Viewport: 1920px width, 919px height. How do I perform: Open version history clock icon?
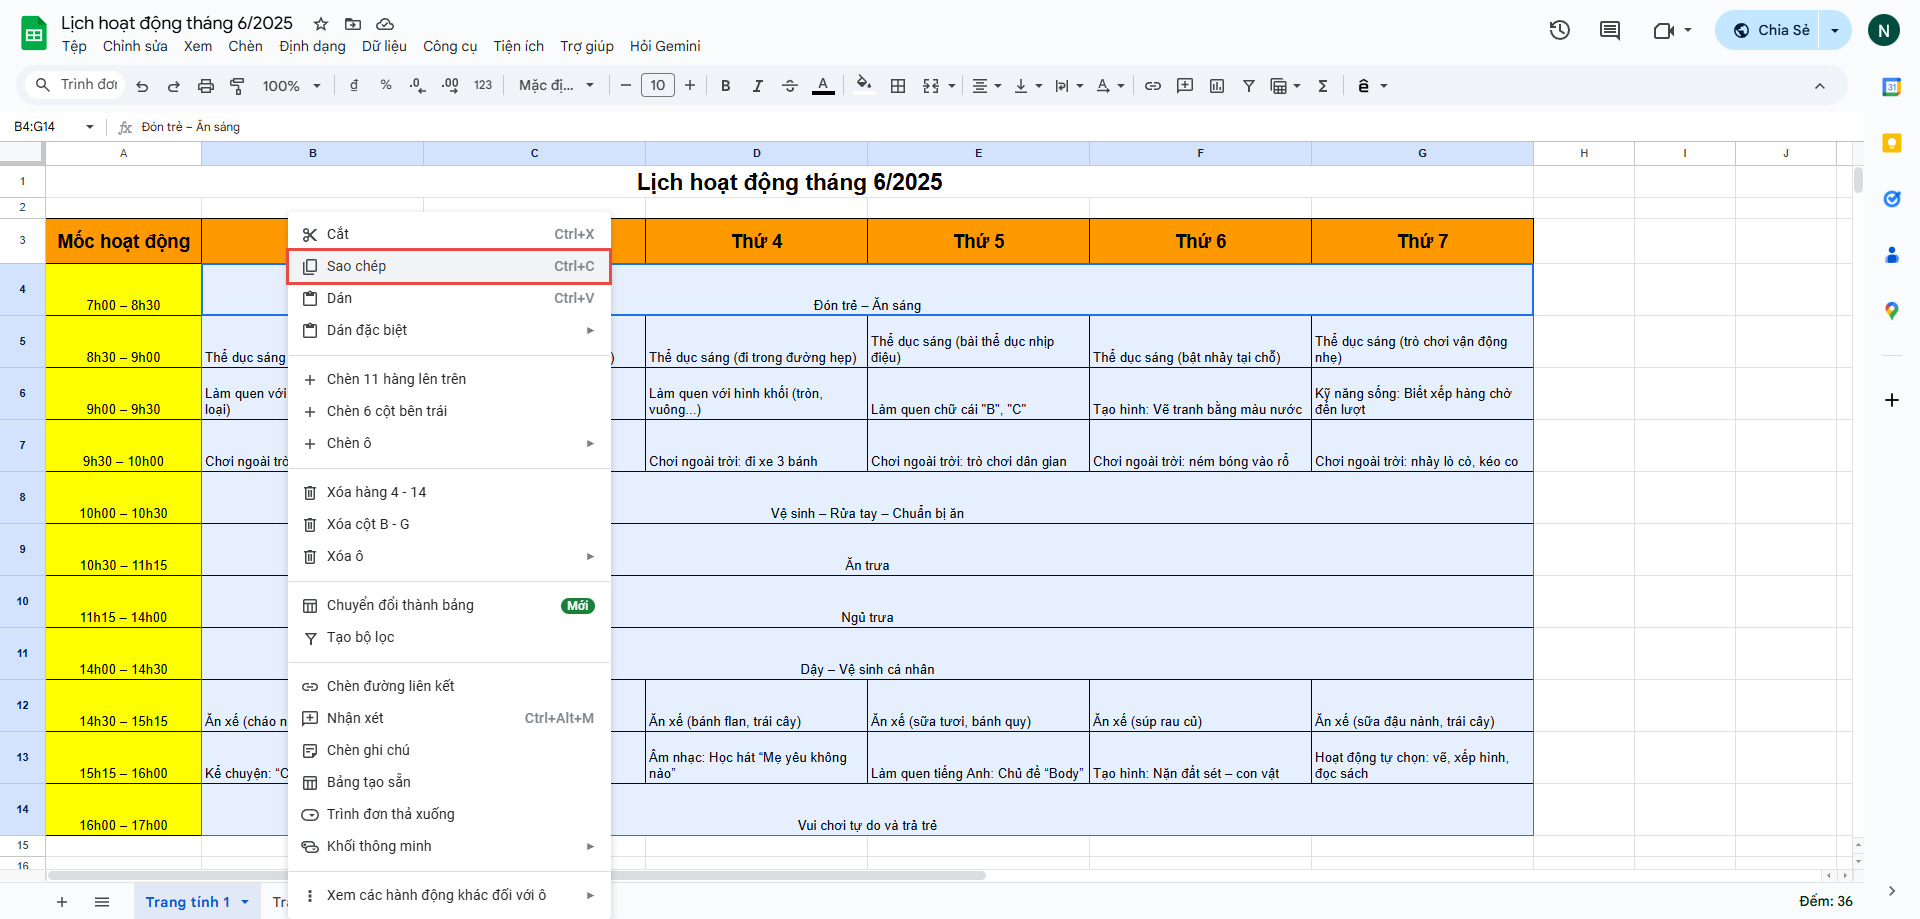(x=1559, y=30)
